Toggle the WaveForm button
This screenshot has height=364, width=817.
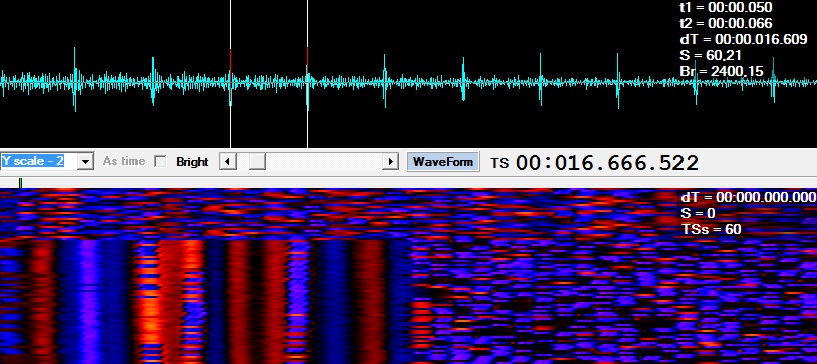pos(442,162)
